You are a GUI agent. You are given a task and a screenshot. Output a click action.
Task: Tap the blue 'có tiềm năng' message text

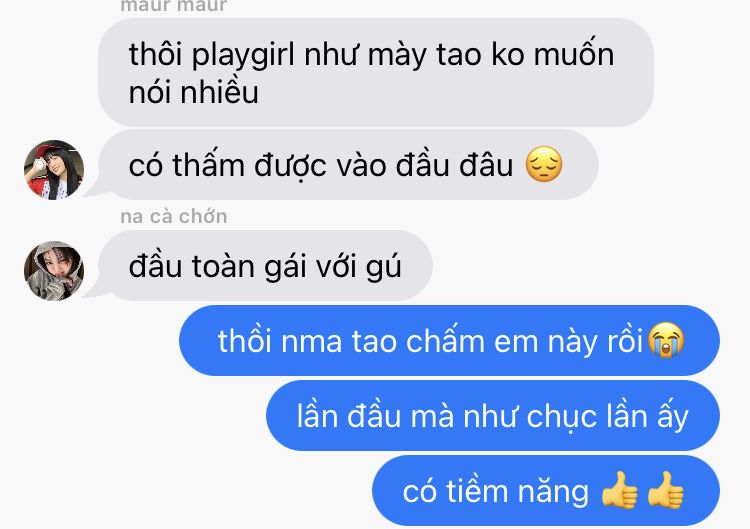496,492
